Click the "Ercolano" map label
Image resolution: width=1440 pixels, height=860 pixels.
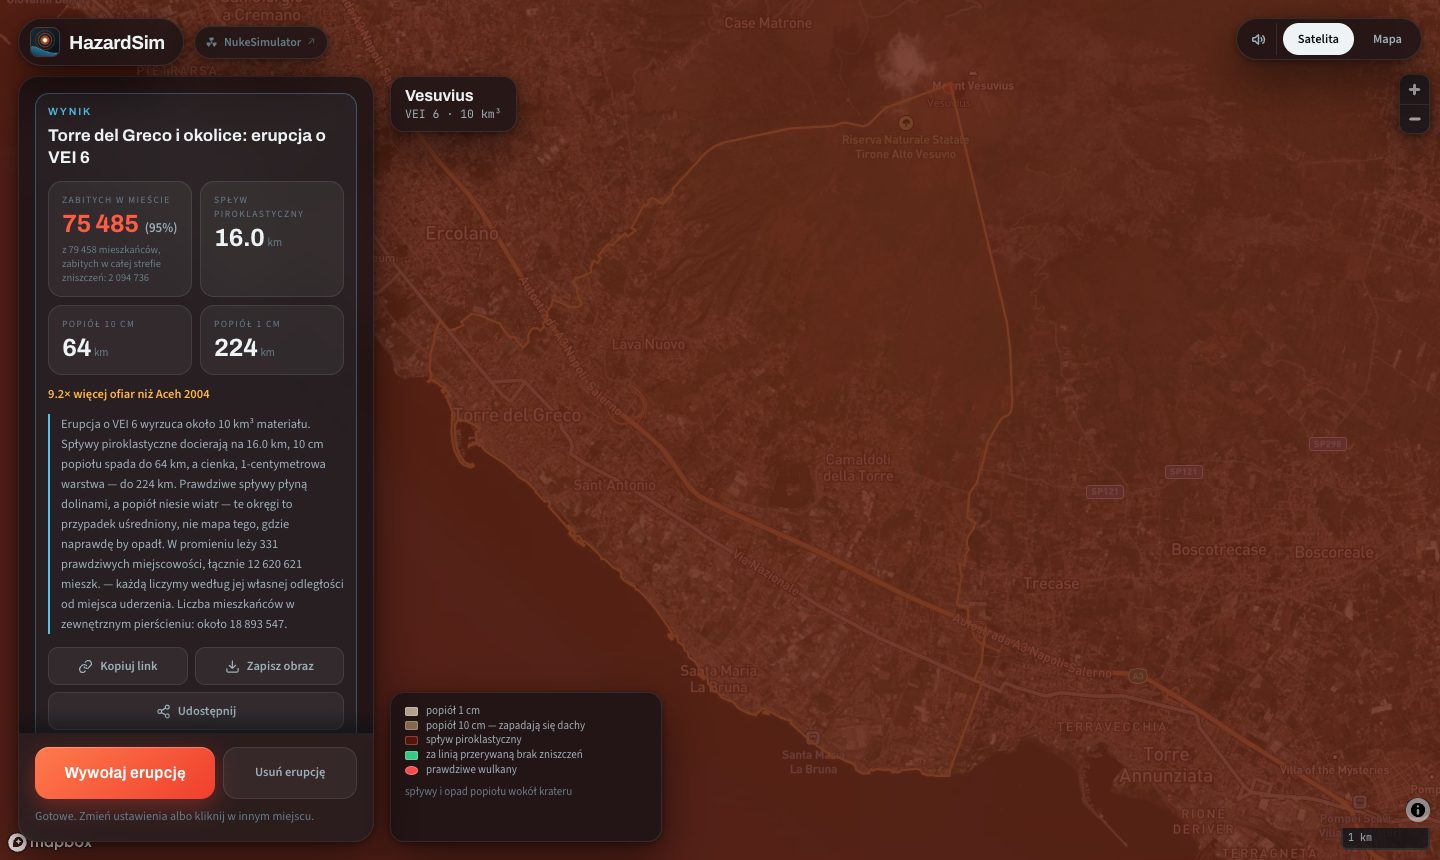point(462,233)
